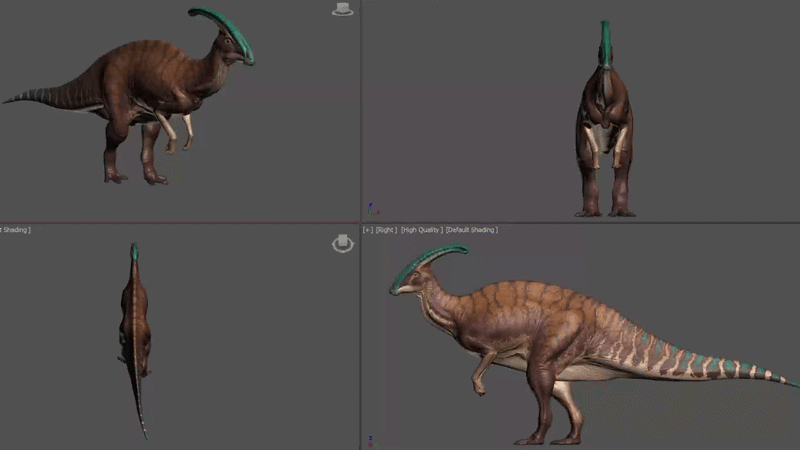Open the [Right] point-of-view viewport menu
This screenshot has height=450, width=800.
[x=386, y=230]
